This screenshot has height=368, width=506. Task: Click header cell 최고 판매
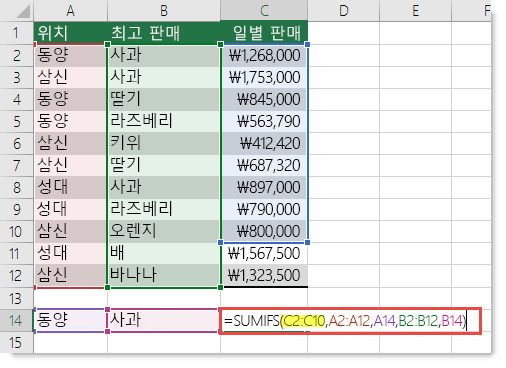click(x=164, y=33)
